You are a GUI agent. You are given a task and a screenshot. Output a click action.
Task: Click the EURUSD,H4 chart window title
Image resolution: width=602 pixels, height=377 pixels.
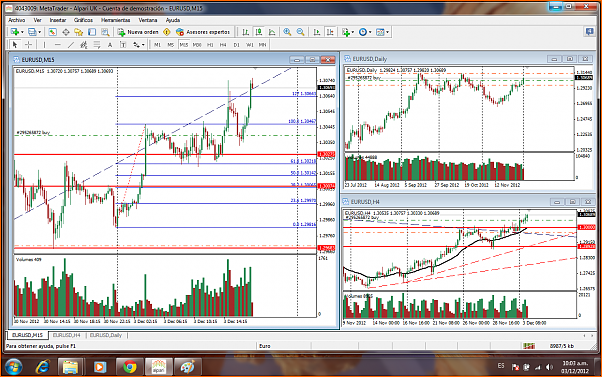coord(365,202)
